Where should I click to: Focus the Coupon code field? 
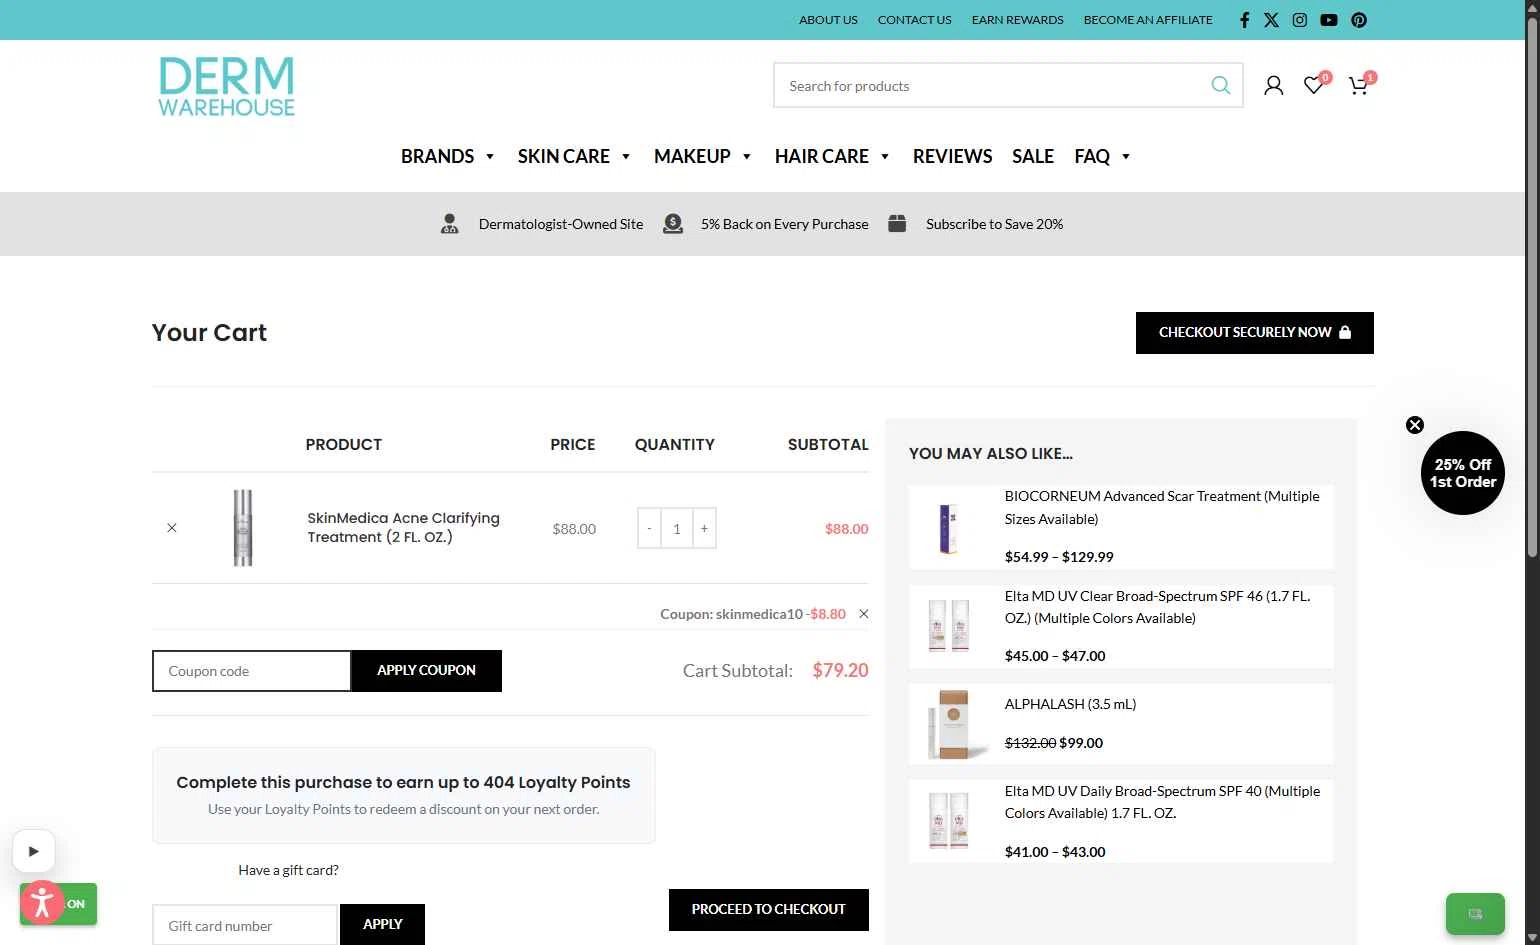pyautogui.click(x=251, y=671)
